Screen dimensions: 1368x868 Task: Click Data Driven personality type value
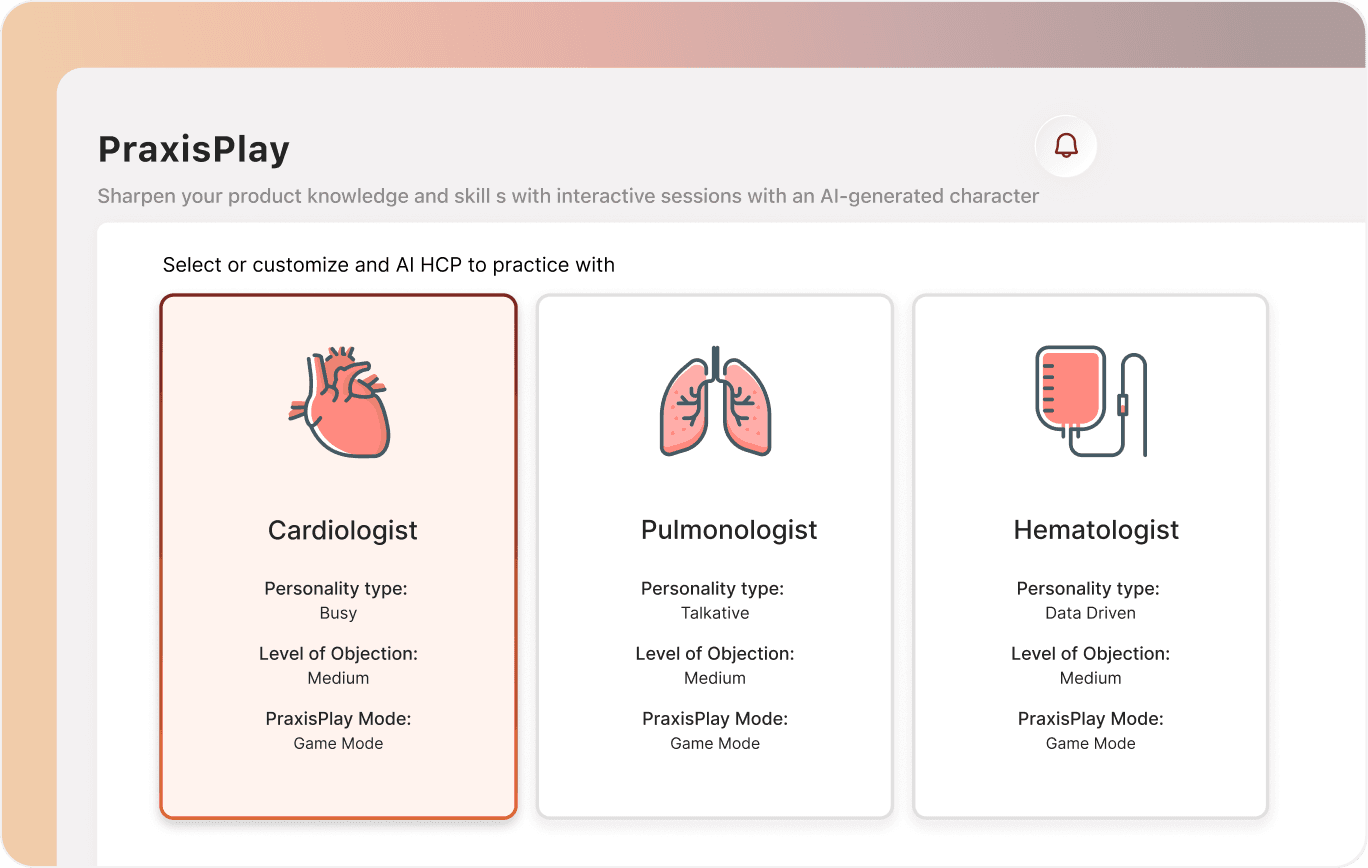click(1091, 613)
